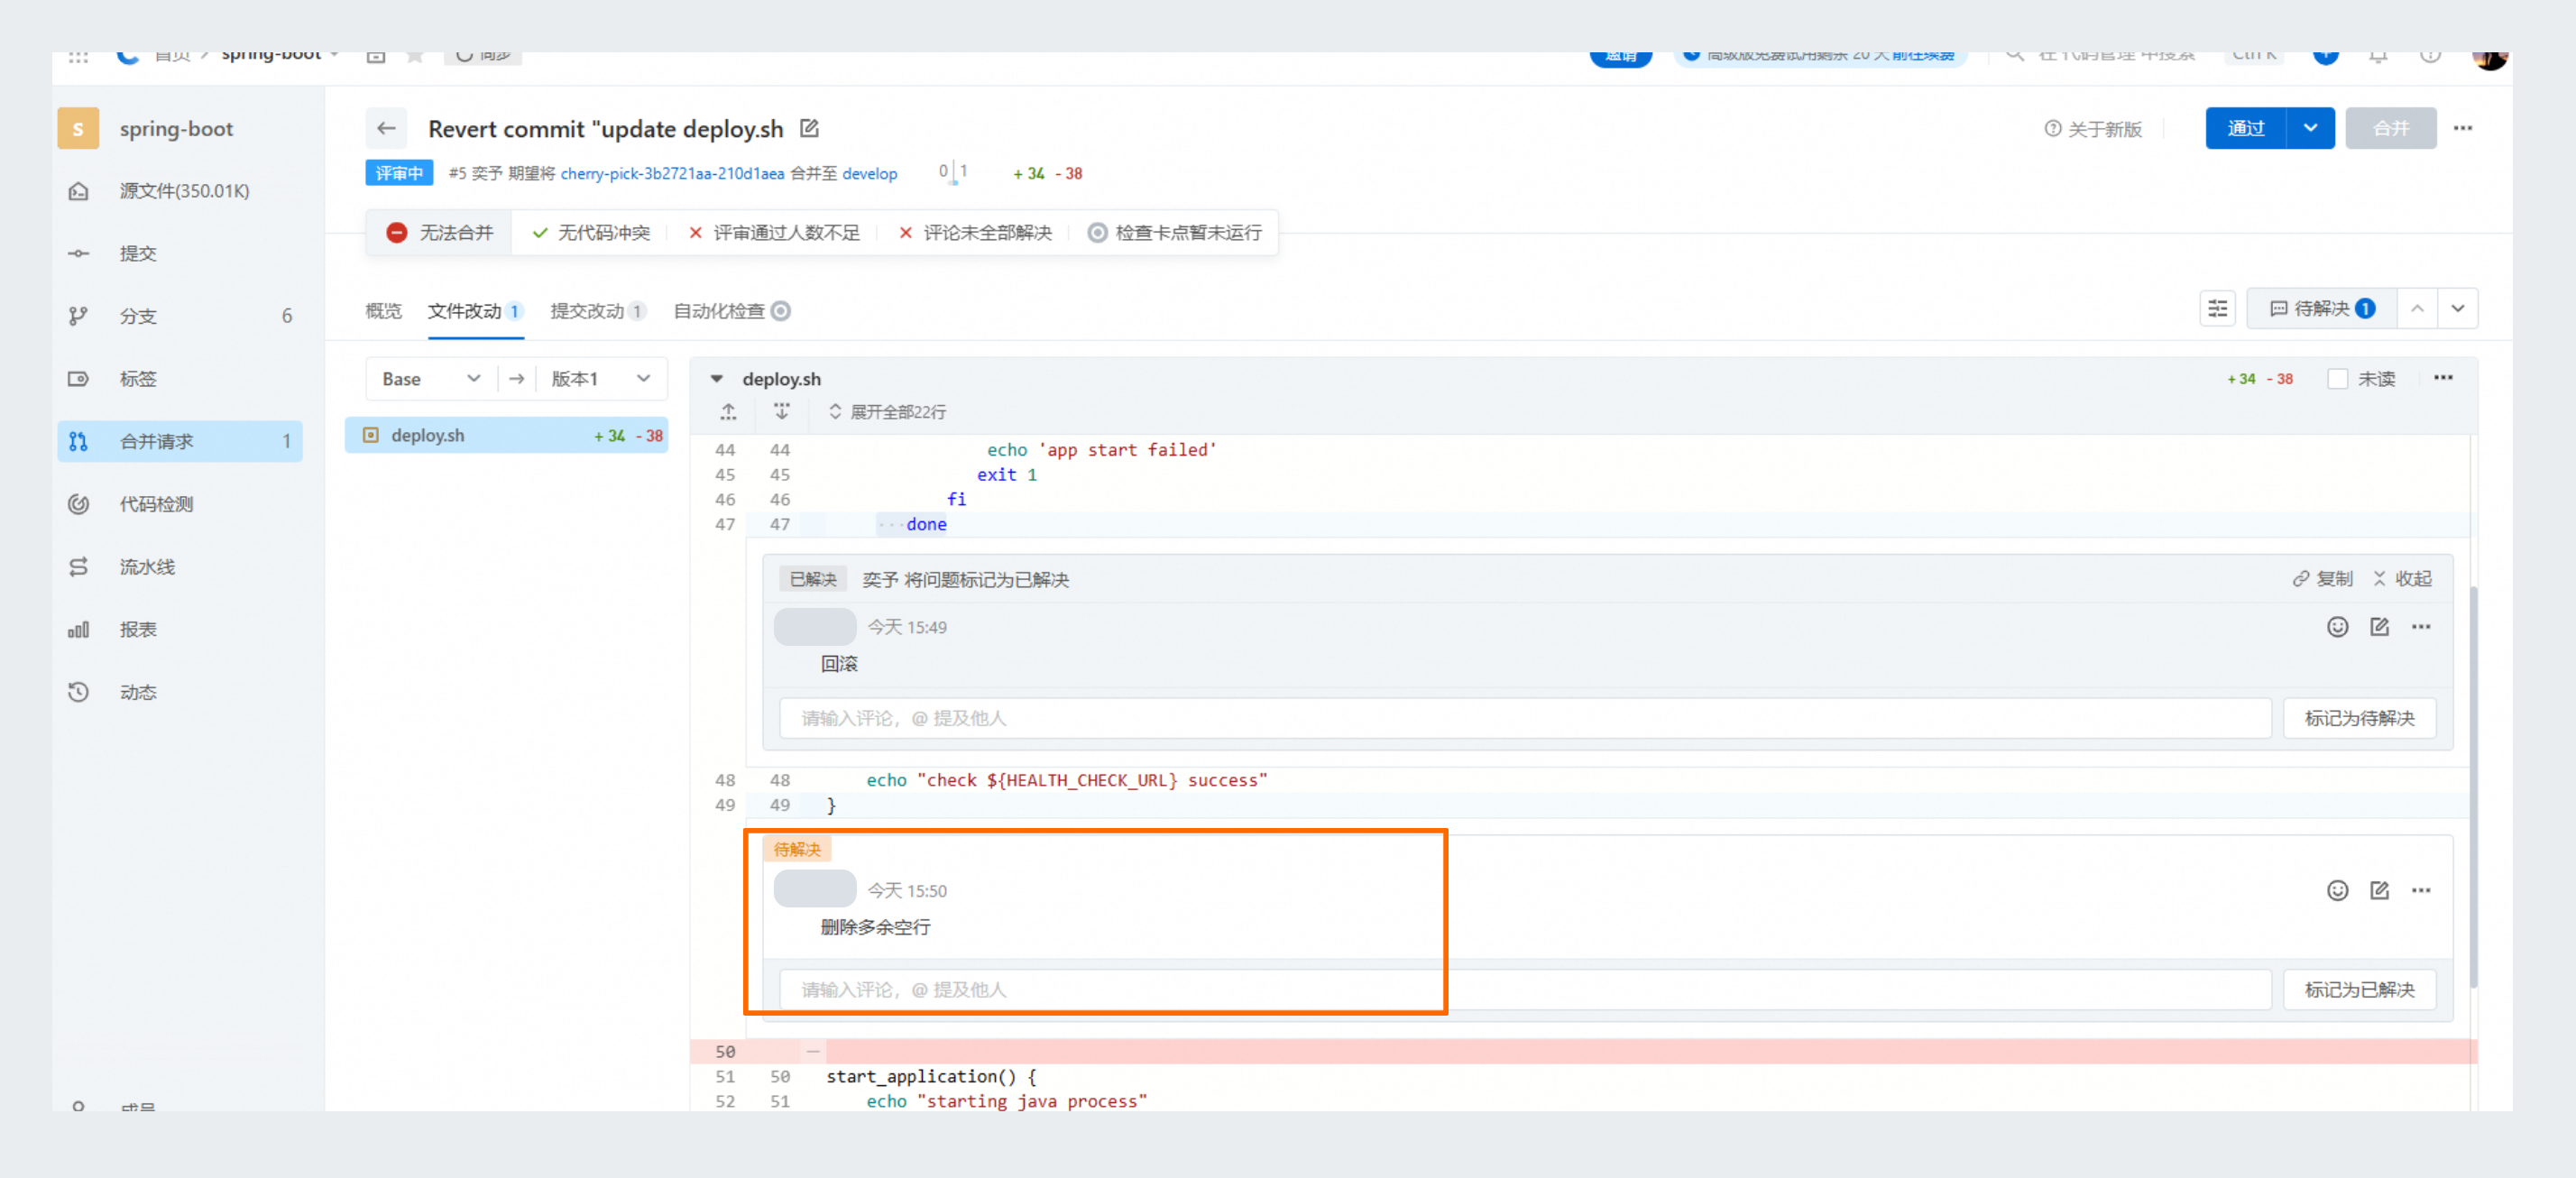
Task: Open the Base version dropdown
Action: coord(431,379)
